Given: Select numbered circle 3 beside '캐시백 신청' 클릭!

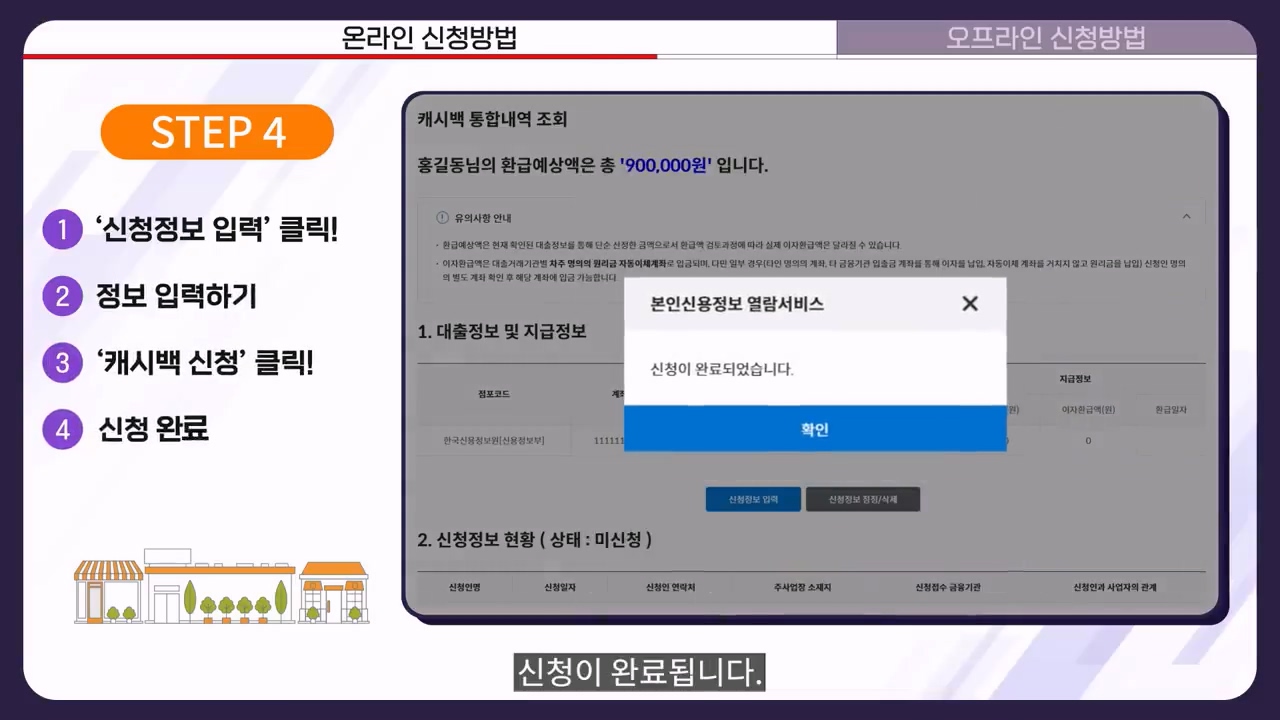Looking at the screenshot, I should point(62,362).
